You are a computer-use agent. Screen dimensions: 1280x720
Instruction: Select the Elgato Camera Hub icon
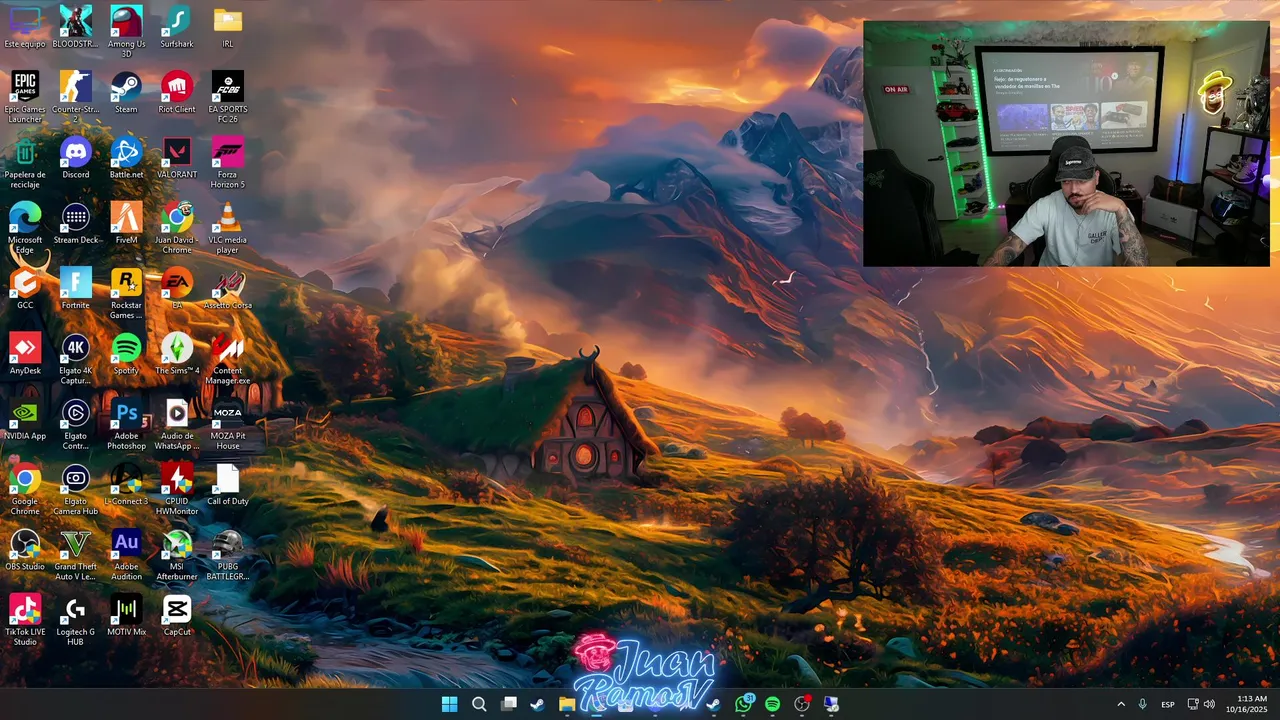[75, 489]
